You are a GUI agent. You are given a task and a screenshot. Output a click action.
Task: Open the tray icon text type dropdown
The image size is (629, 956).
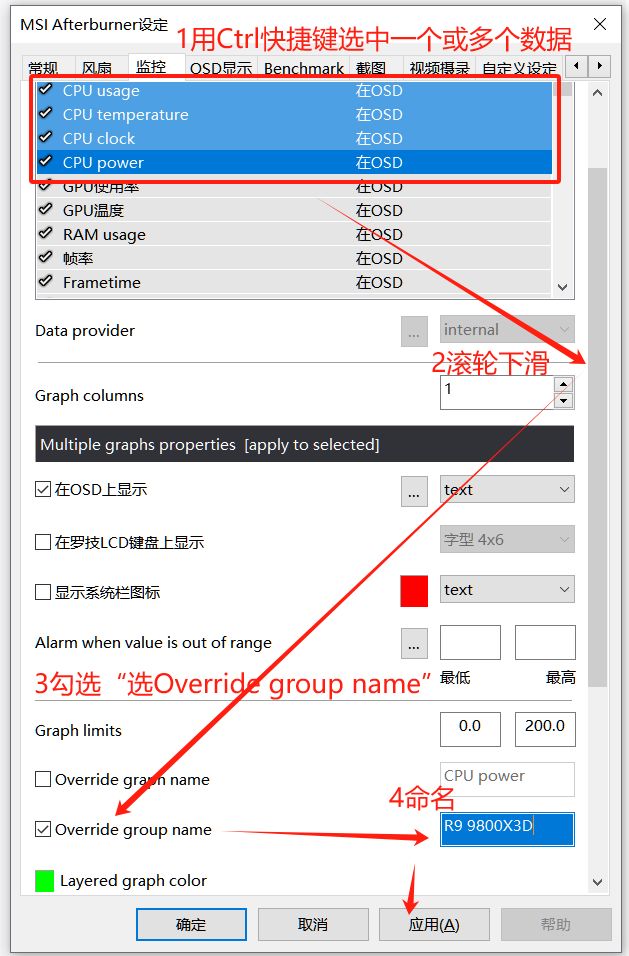pyautogui.click(x=507, y=590)
